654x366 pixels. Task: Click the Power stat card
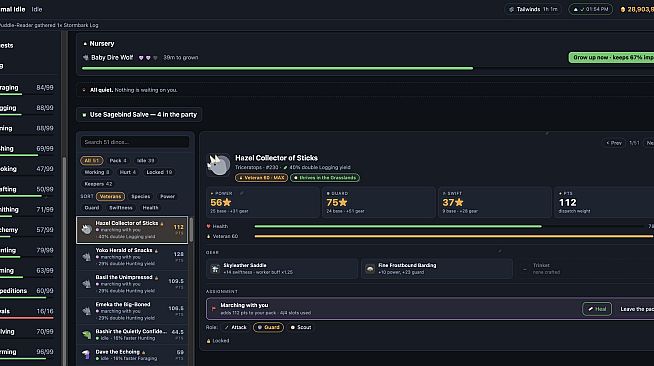[x=263, y=202]
